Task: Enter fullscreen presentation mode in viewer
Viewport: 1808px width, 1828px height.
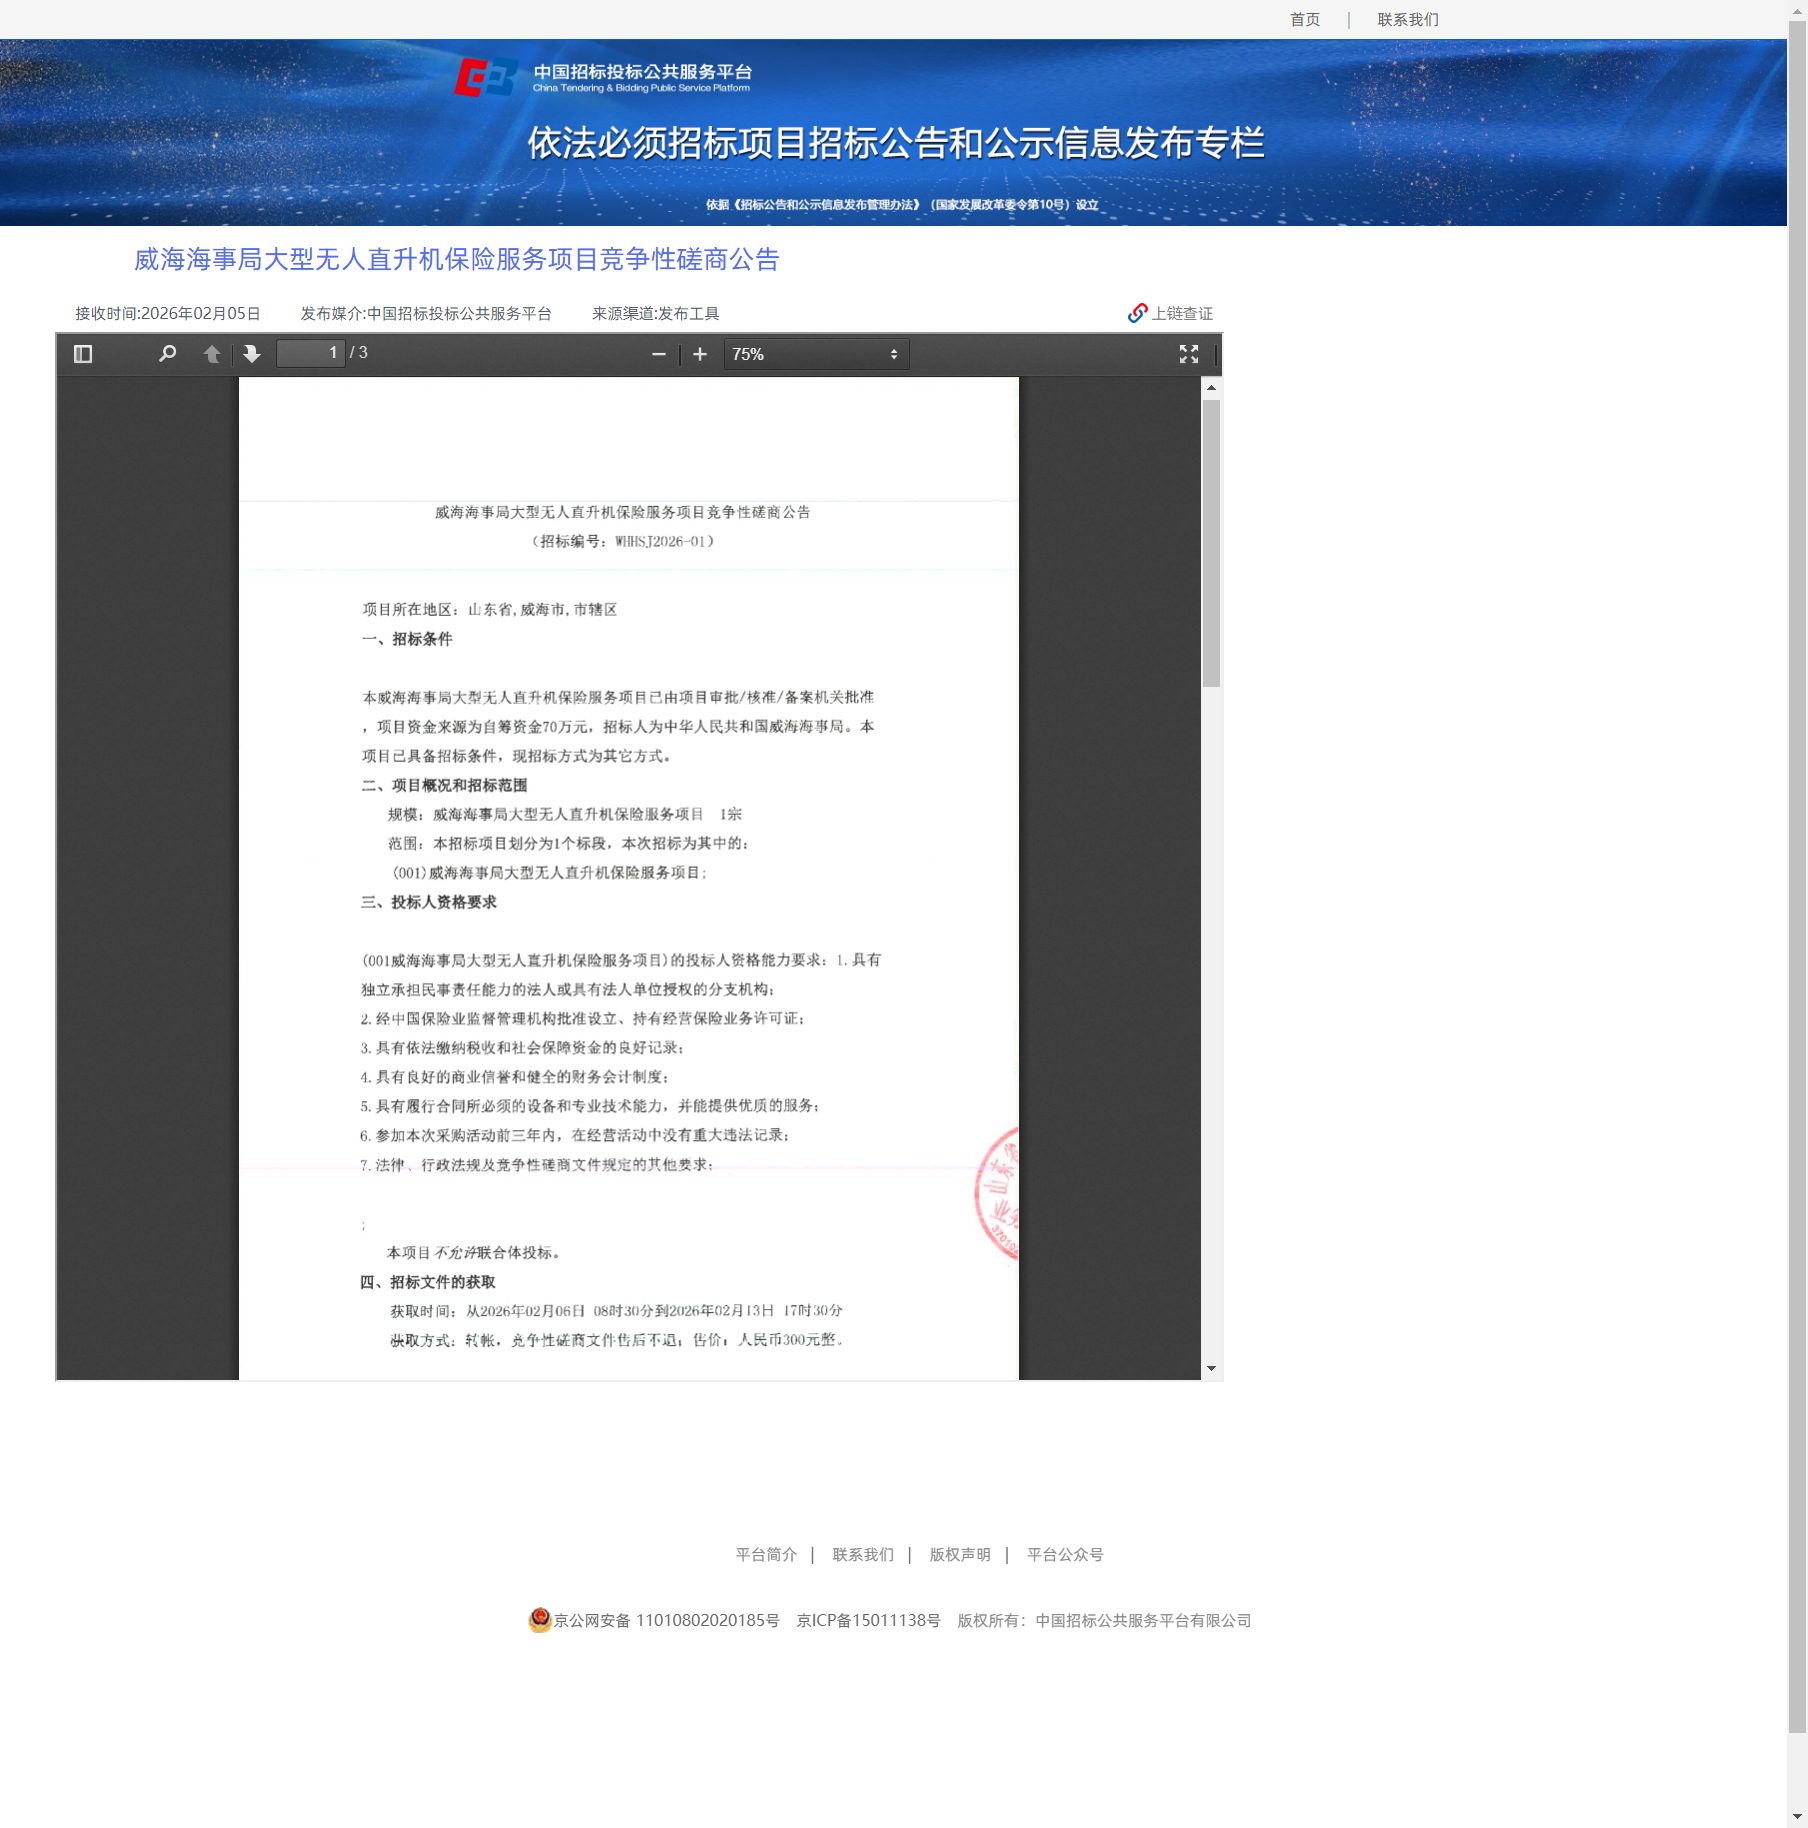Action: click(1188, 354)
